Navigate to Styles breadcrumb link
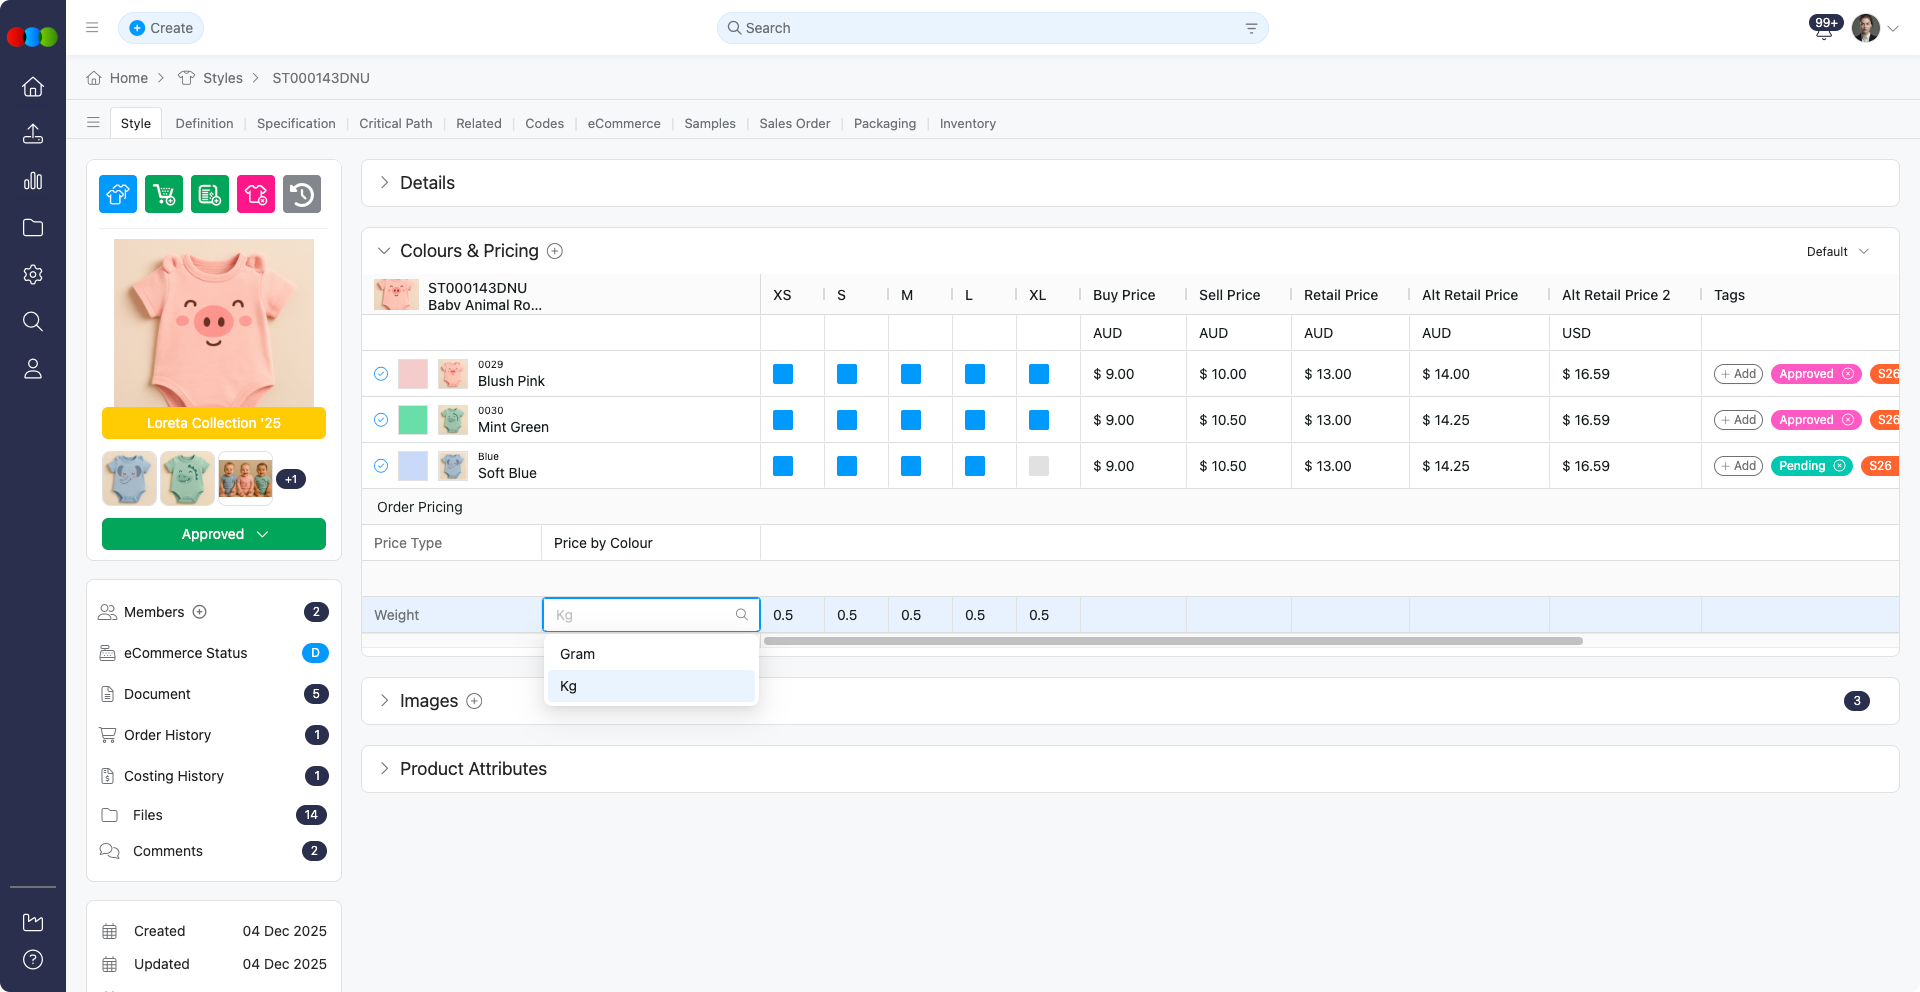 pos(222,78)
